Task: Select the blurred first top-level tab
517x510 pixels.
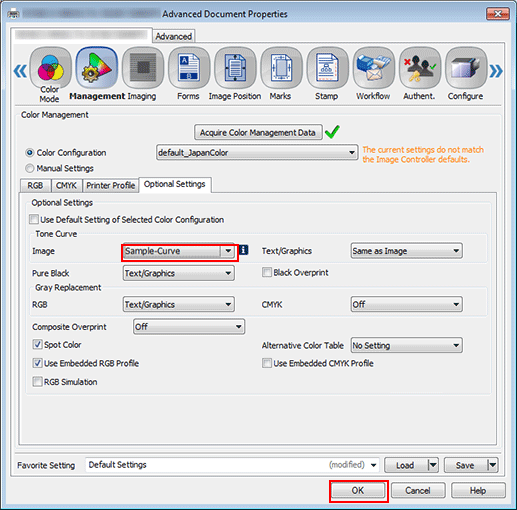Action: (x=82, y=35)
